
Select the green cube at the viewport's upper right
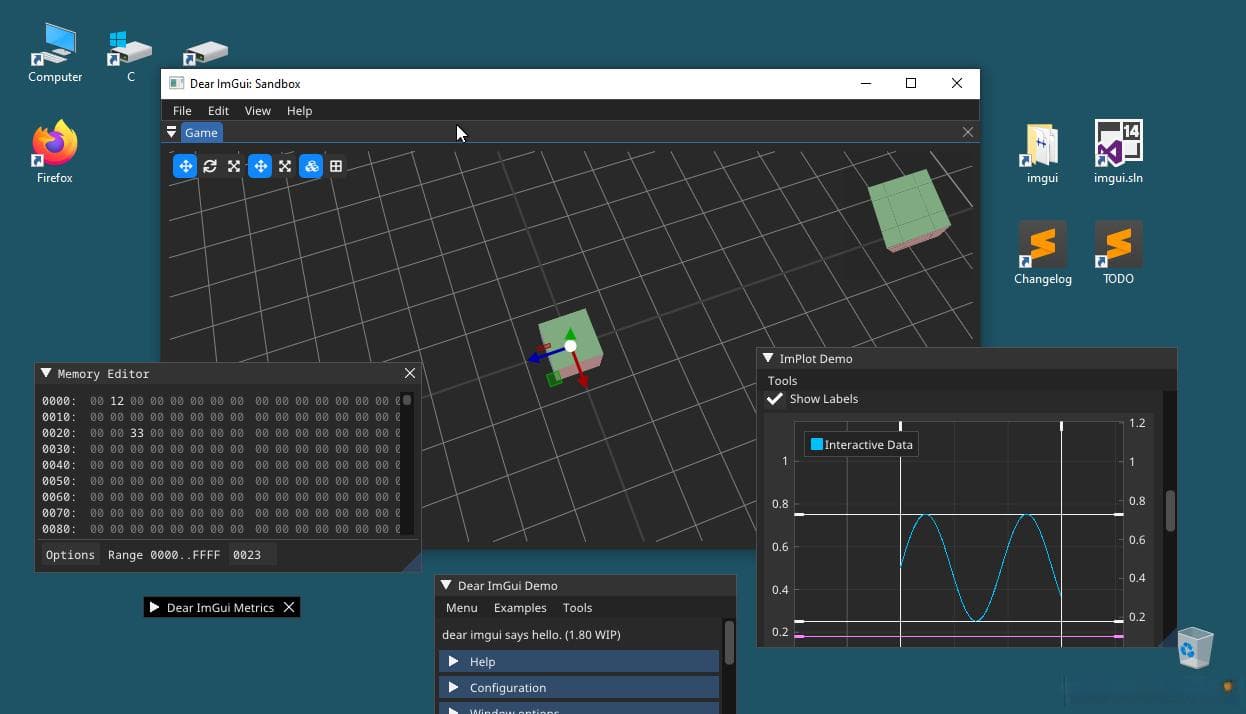pyautogui.click(x=907, y=208)
